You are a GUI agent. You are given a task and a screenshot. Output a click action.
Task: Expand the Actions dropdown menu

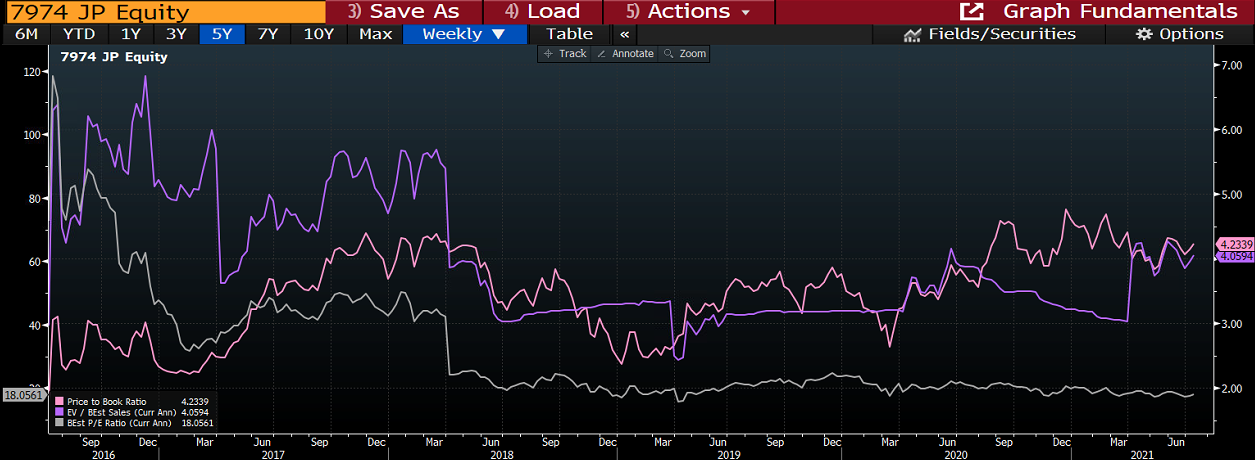click(x=688, y=12)
